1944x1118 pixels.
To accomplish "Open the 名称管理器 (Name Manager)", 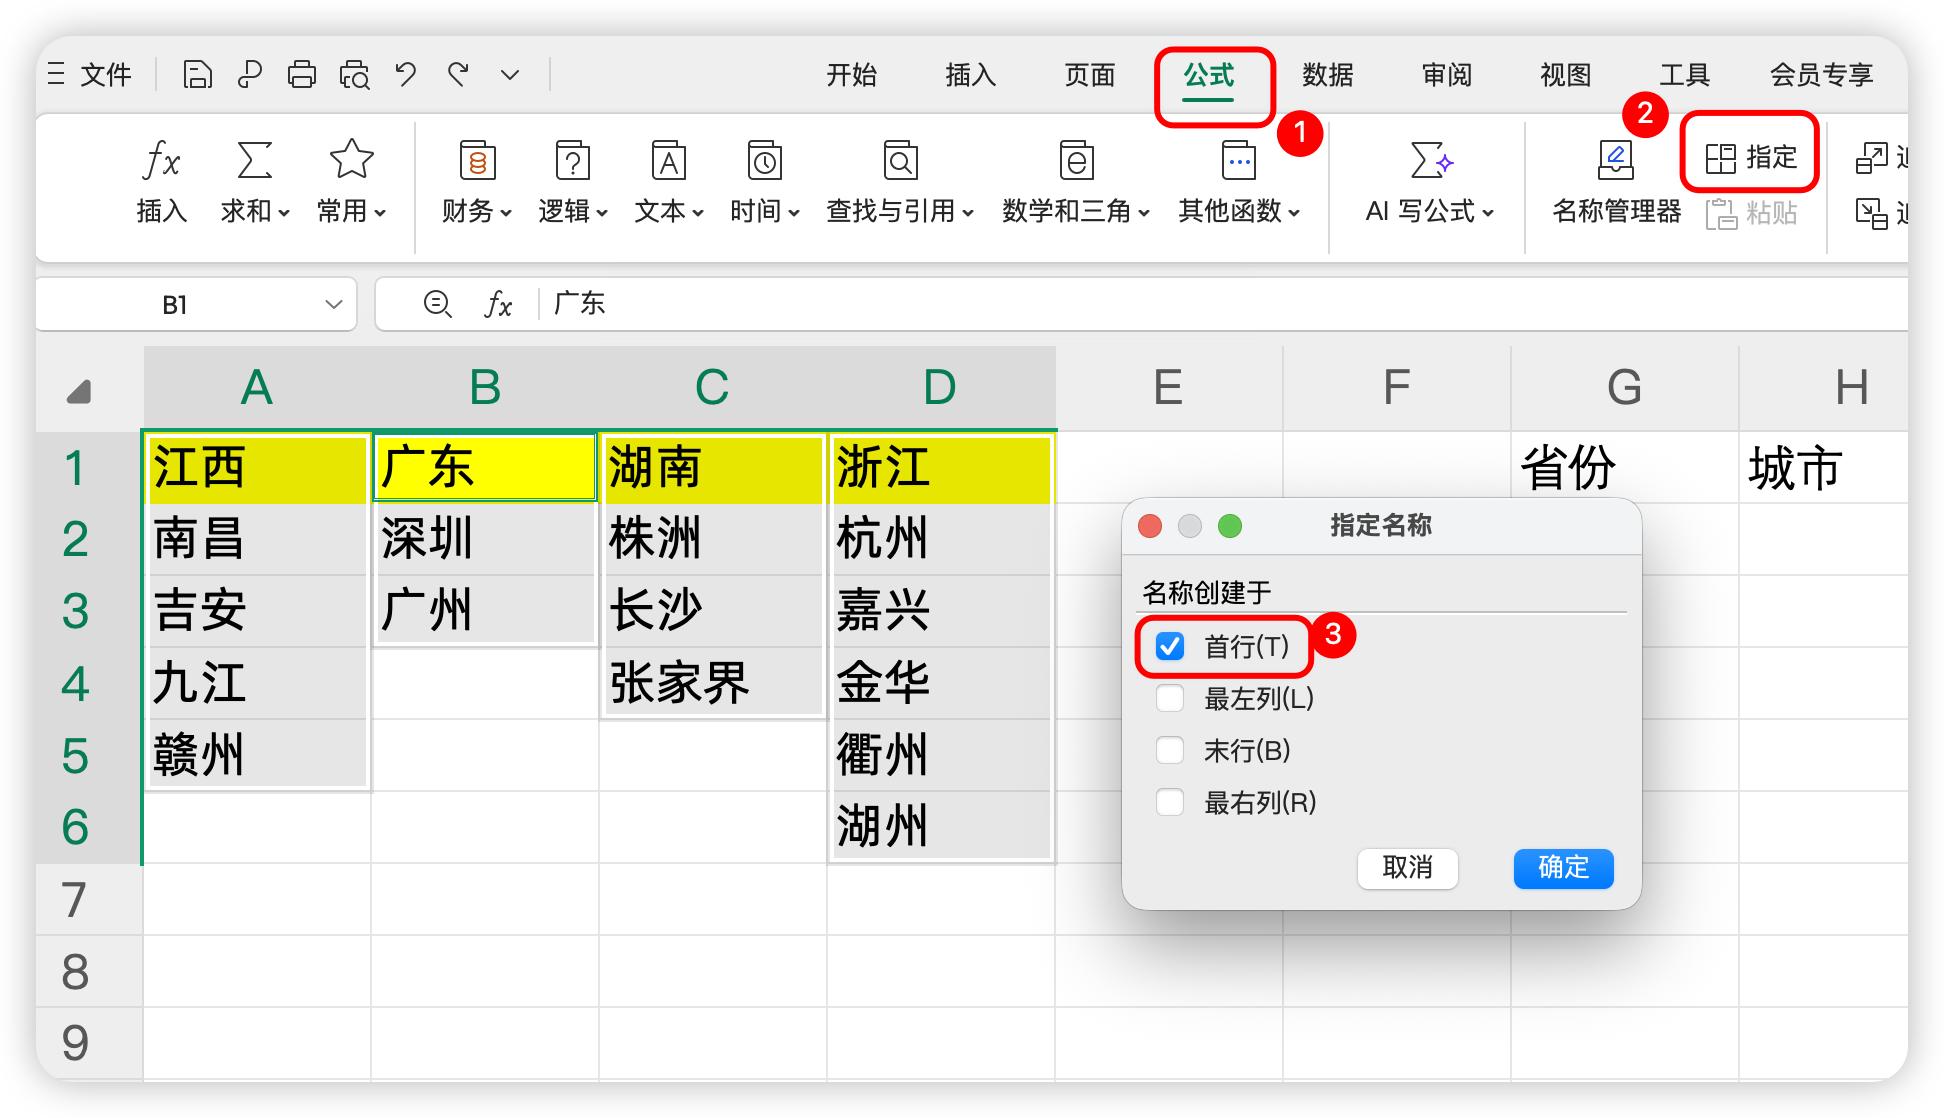I will coord(1616,180).
